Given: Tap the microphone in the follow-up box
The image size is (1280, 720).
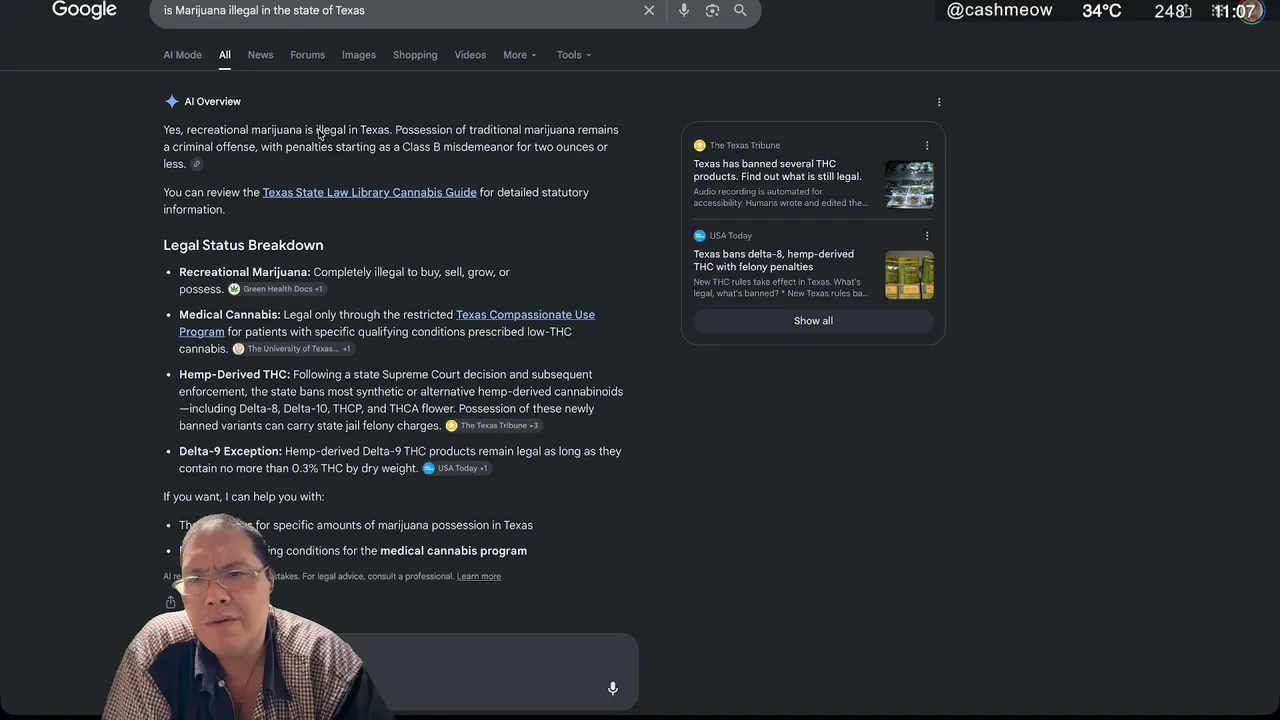Looking at the screenshot, I should pos(613,688).
